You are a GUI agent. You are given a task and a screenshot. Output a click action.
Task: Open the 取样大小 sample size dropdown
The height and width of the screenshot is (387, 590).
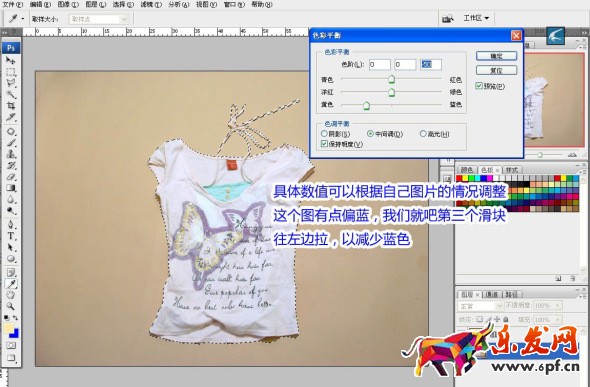coord(99,19)
